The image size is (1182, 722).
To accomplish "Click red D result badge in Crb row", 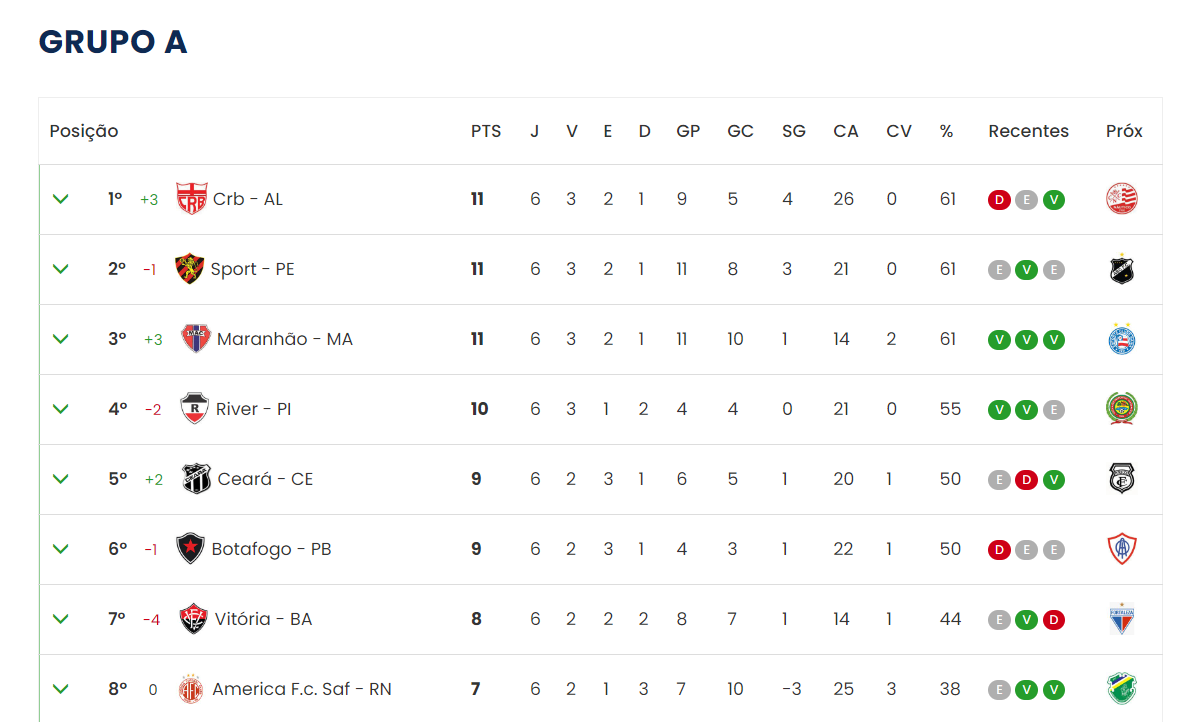I will (998, 200).
